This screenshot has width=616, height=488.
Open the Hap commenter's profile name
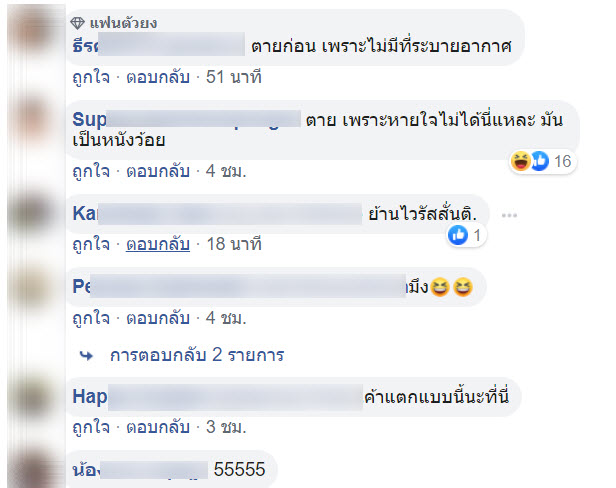tap(217, 397)
